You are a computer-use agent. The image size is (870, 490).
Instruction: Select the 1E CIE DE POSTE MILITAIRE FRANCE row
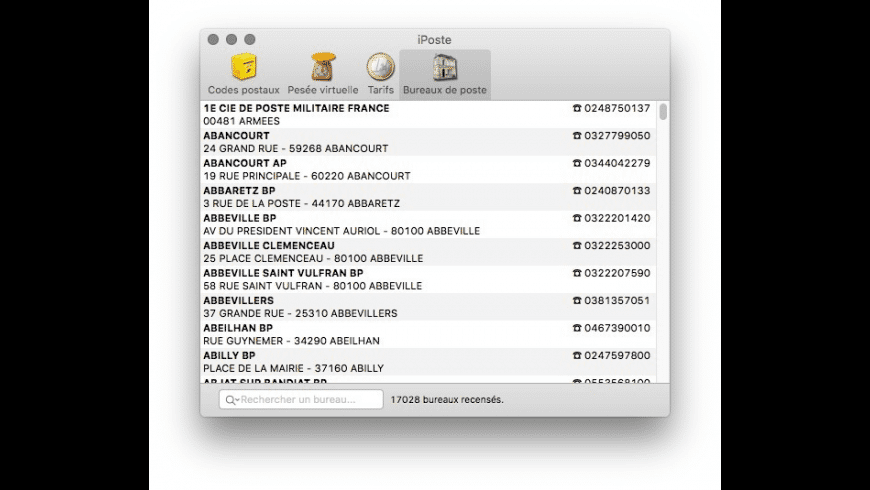pyautogui.click(x=428, y=114)
